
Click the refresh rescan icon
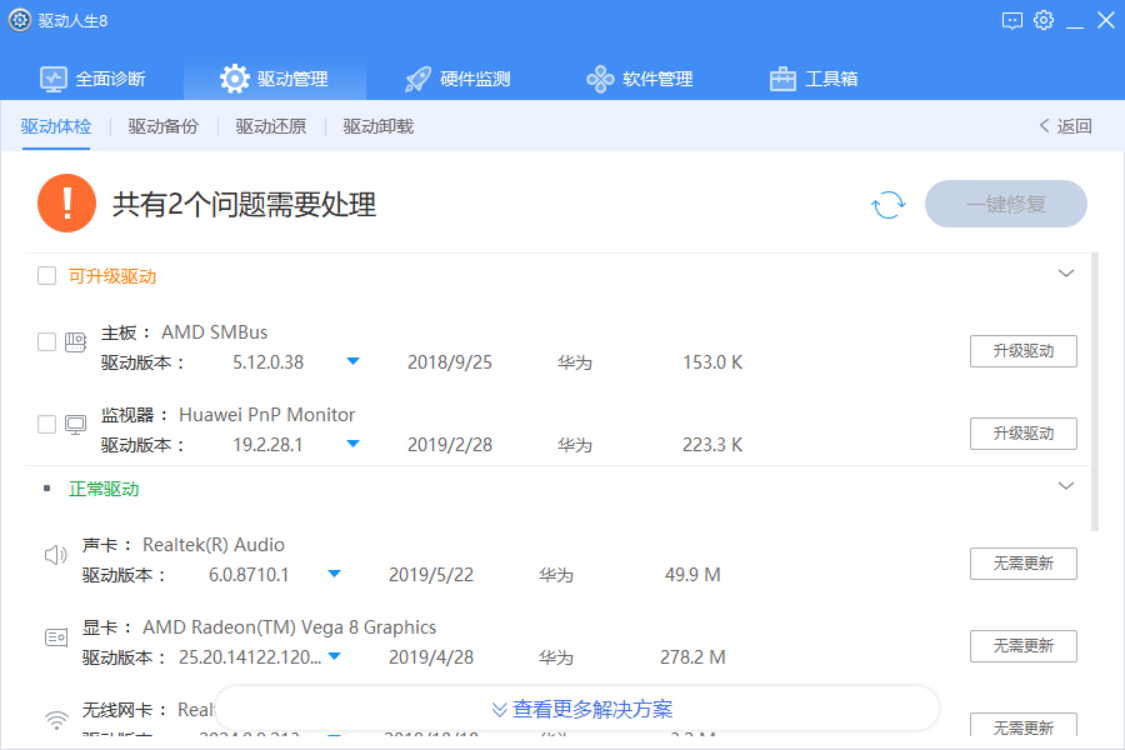[x=888, y=205]
